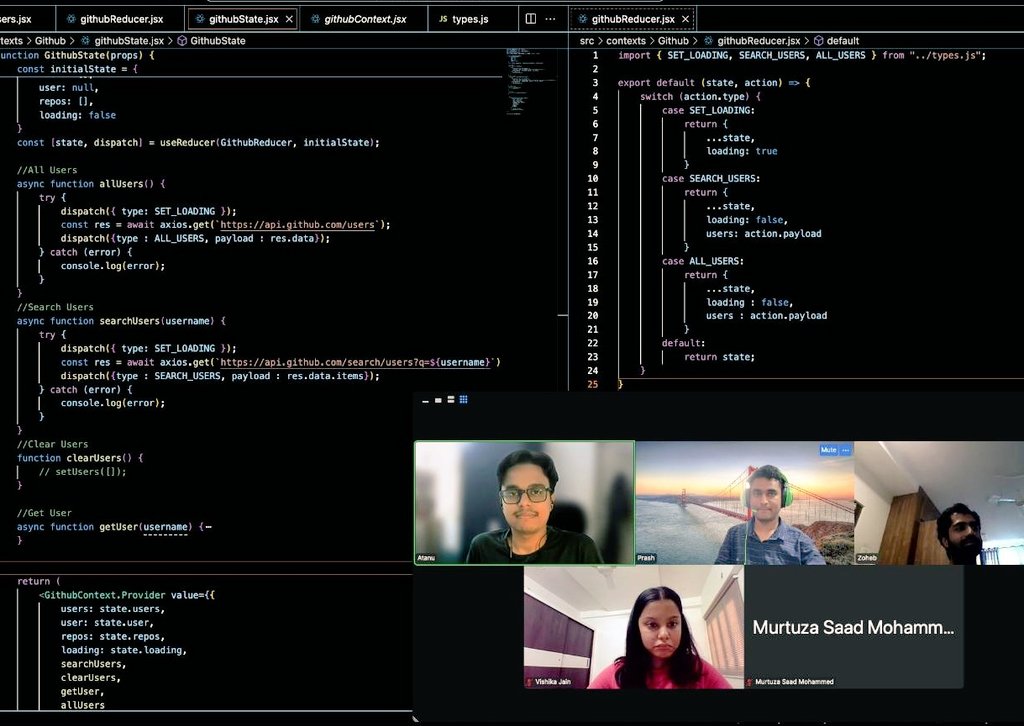Screen dimensions: 1024x726
Task: Click the src breadcrumb in right editor
Action: [x=586, y=40]
